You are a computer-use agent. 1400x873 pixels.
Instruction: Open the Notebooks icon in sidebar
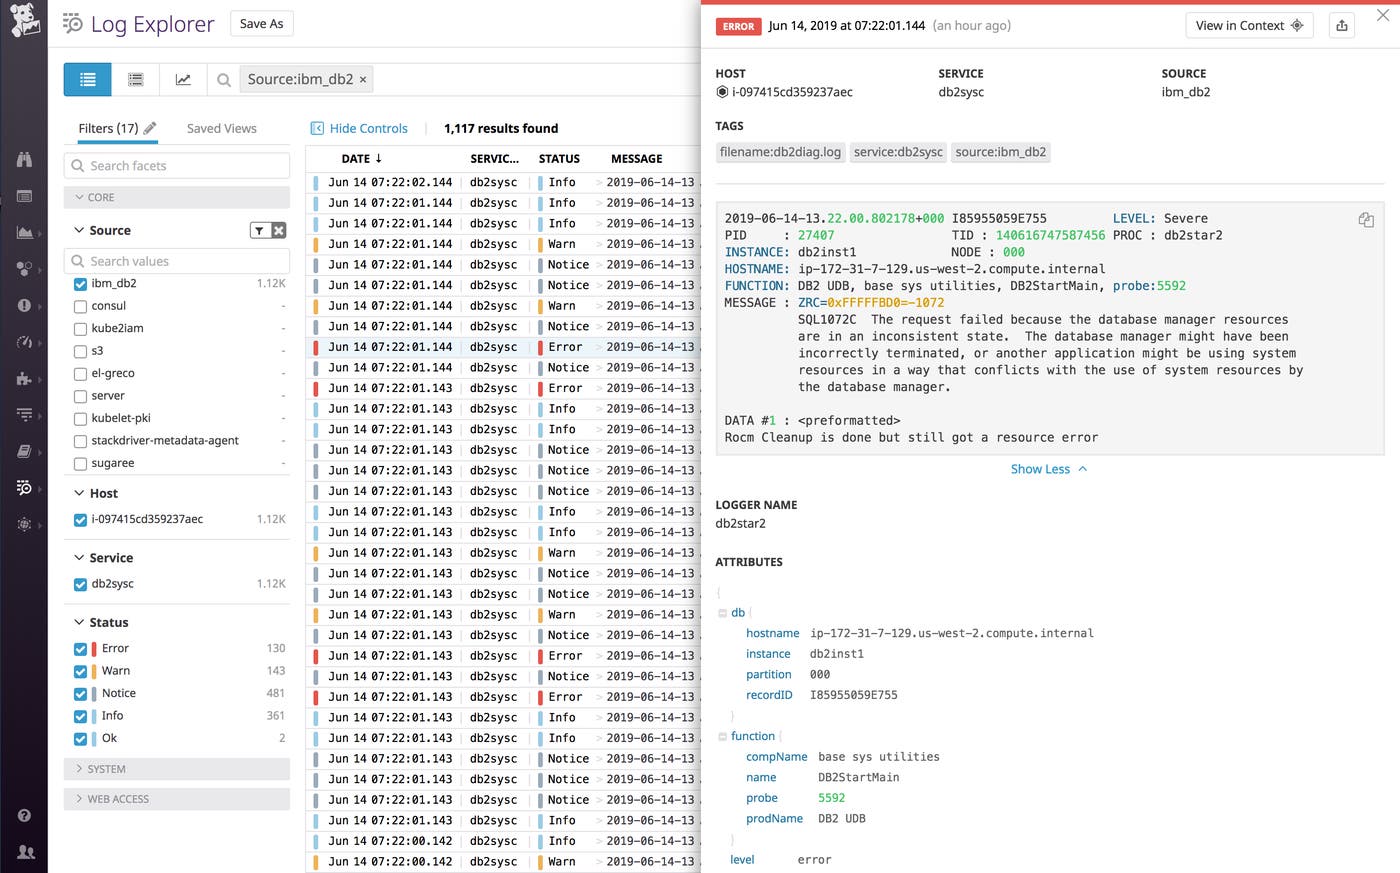click(x=24, y=451)
